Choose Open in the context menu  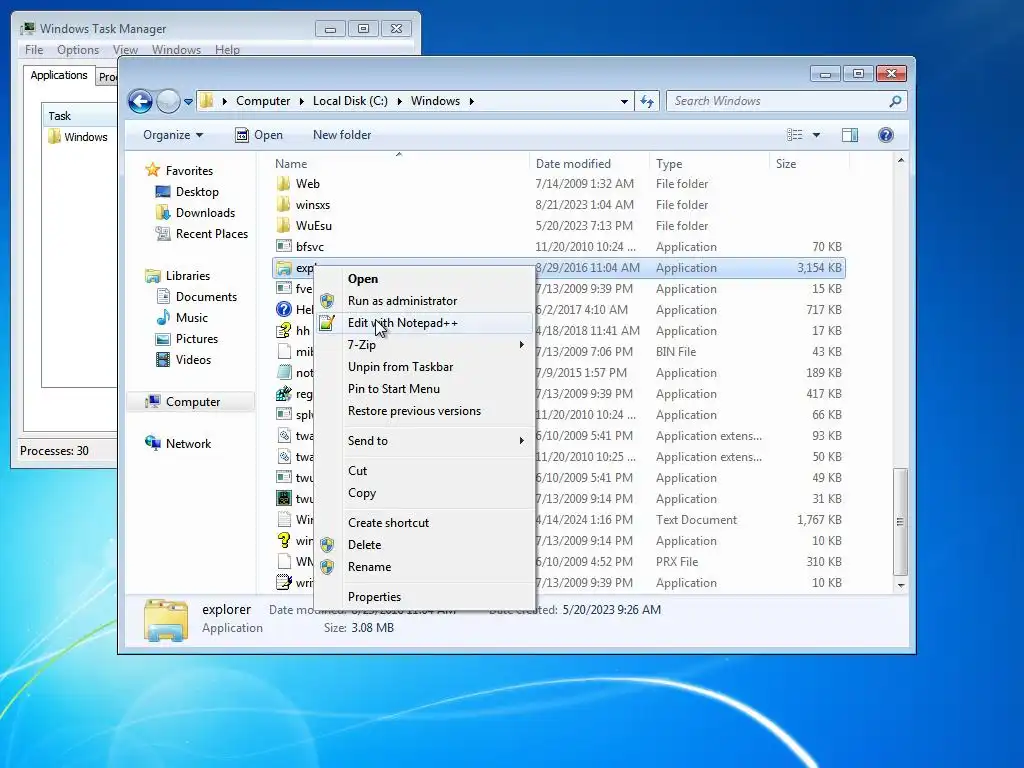pos(424,279)
